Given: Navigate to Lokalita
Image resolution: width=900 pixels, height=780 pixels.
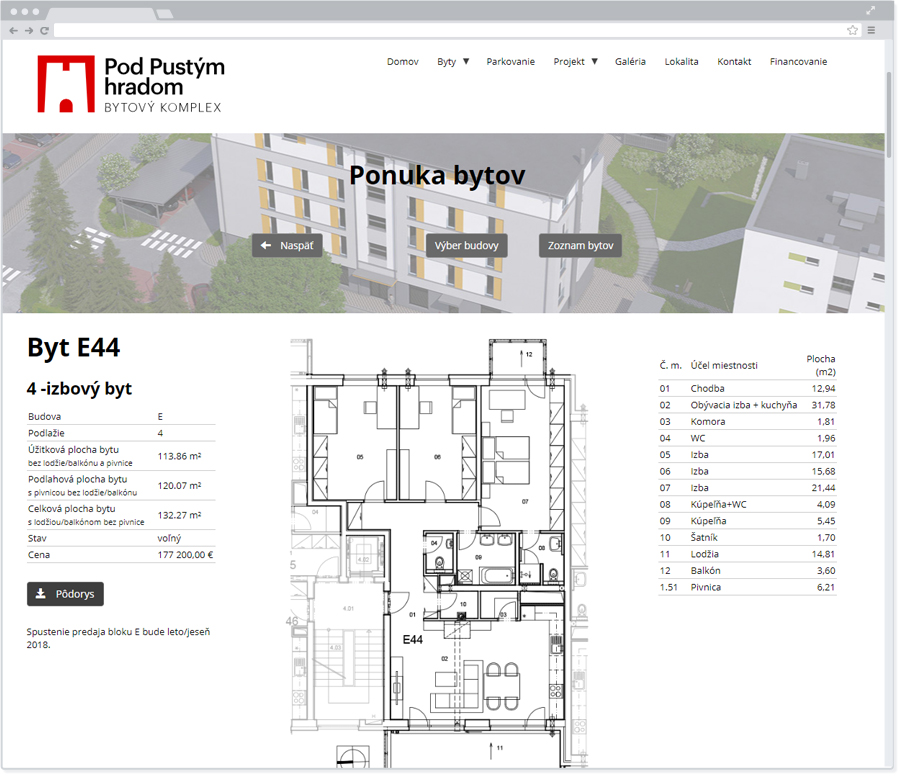Looking at the screenshot, I should pos(681,62).
